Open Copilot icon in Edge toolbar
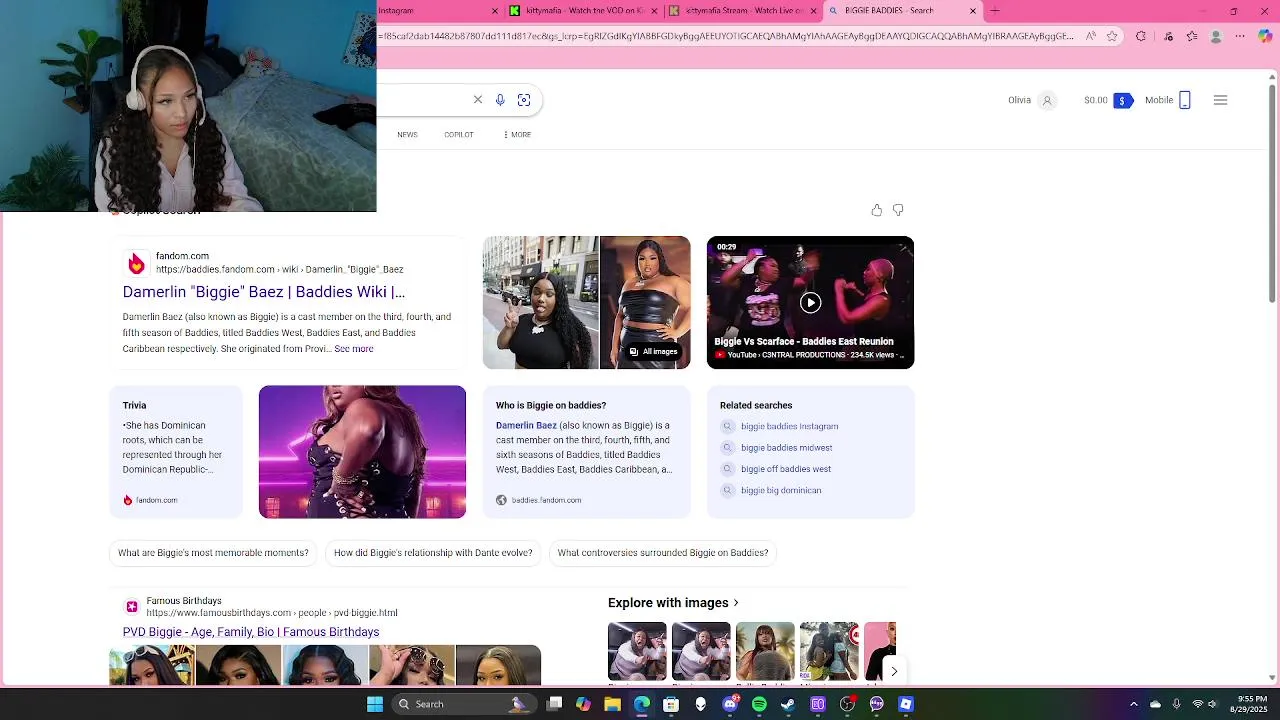The width and height of the screenshot is (1280, 720). click(x=1265, y=36)
